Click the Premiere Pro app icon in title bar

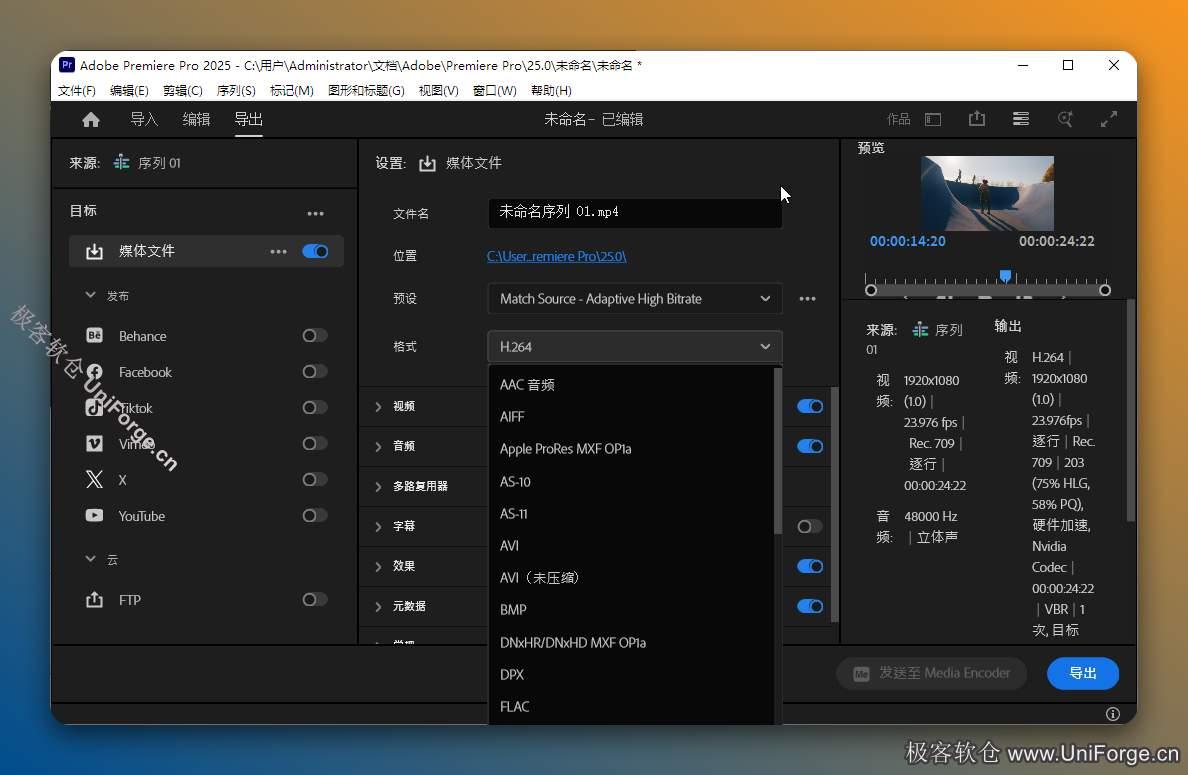[67, 65]
